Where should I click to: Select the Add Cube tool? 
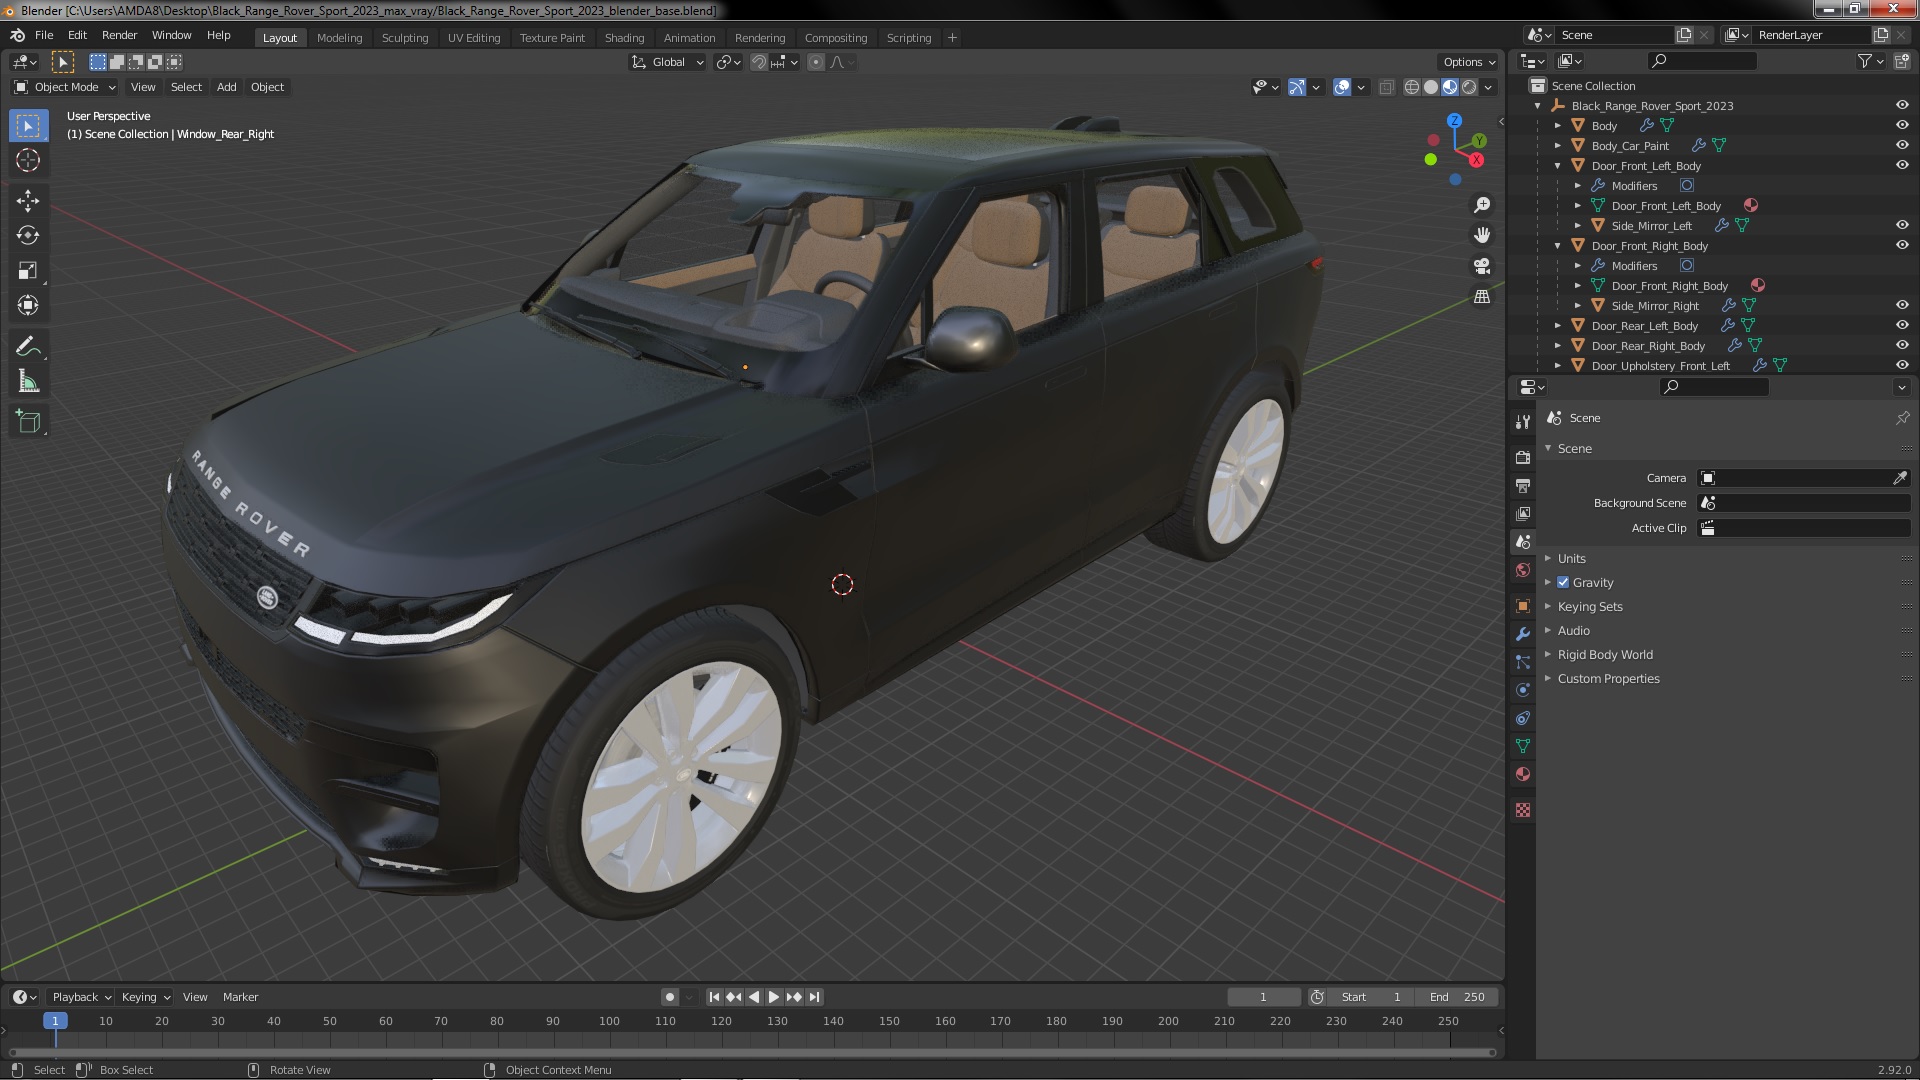tap(28, 422)
